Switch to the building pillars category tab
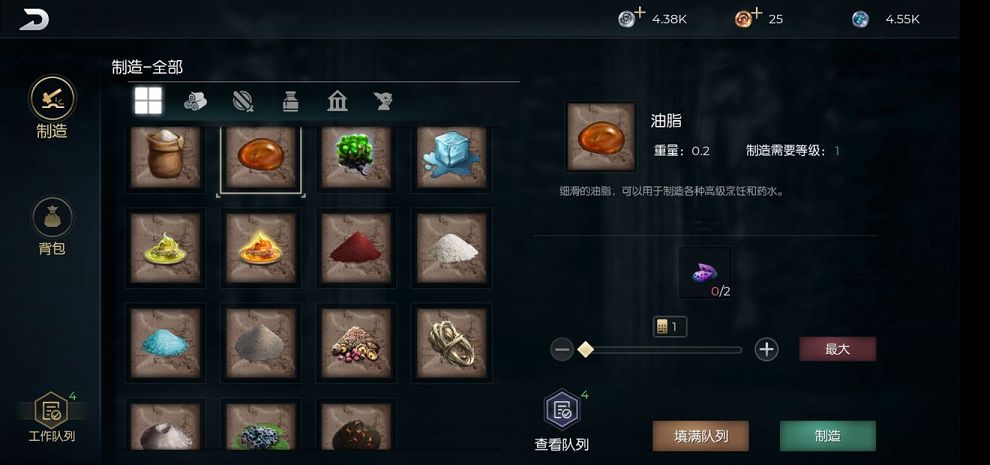 coord(338,101)
